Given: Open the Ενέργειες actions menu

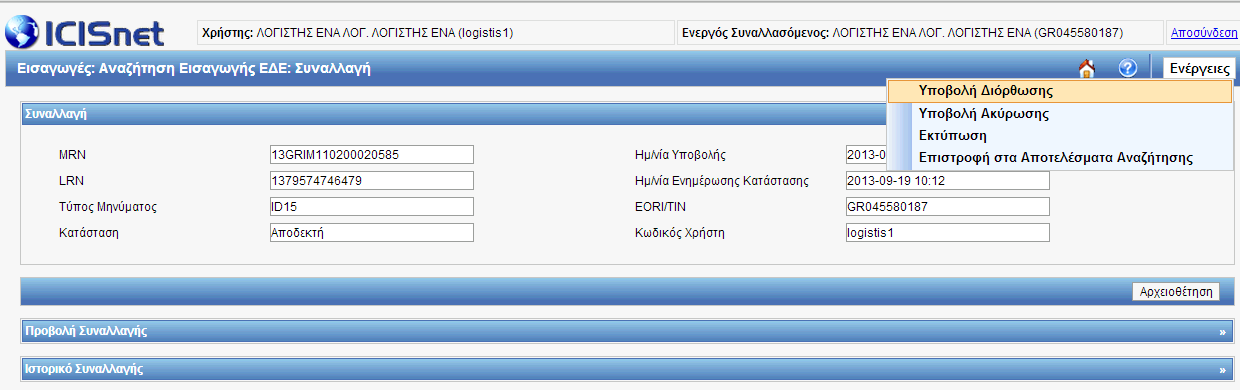Looking at the screenshot, I should [x=1200, y=69].
